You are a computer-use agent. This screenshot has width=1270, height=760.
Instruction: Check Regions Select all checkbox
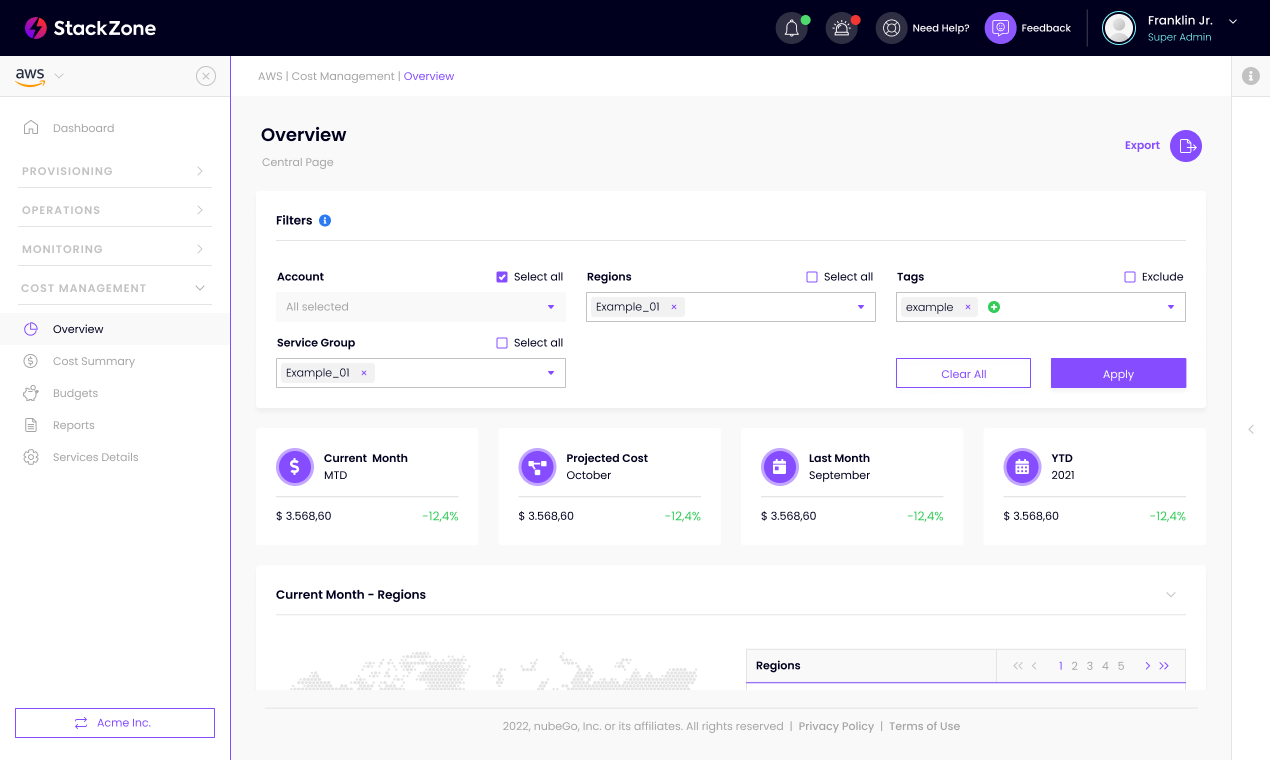(812, 277)
